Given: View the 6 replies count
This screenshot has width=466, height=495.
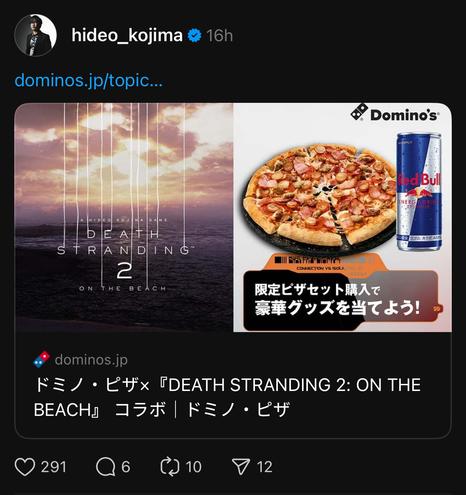Looking at the screenshot, I should [x=126, y=467].
